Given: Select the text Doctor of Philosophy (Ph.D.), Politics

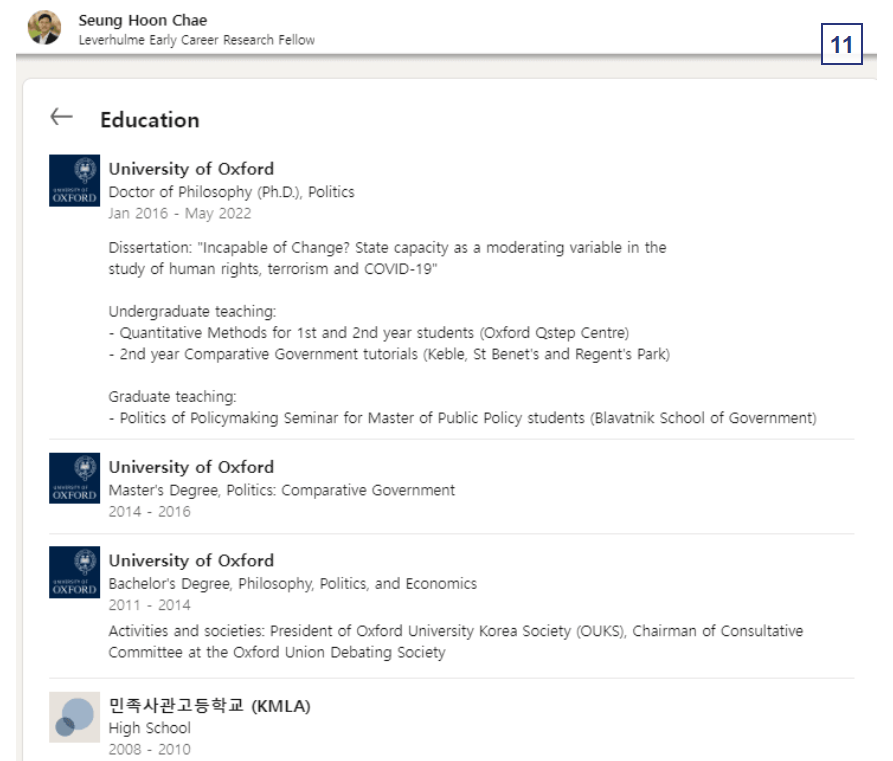Looking at the screenshot, I should (232, 192).
